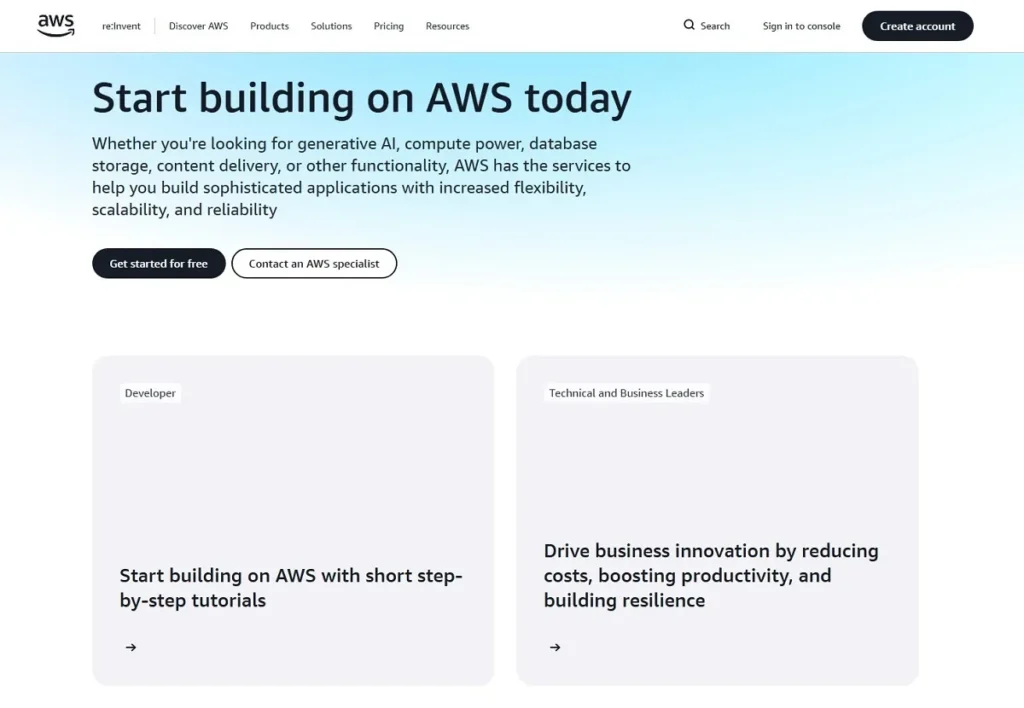
Task: Click the AWS smile logo
Action: (x=55, y=25)
